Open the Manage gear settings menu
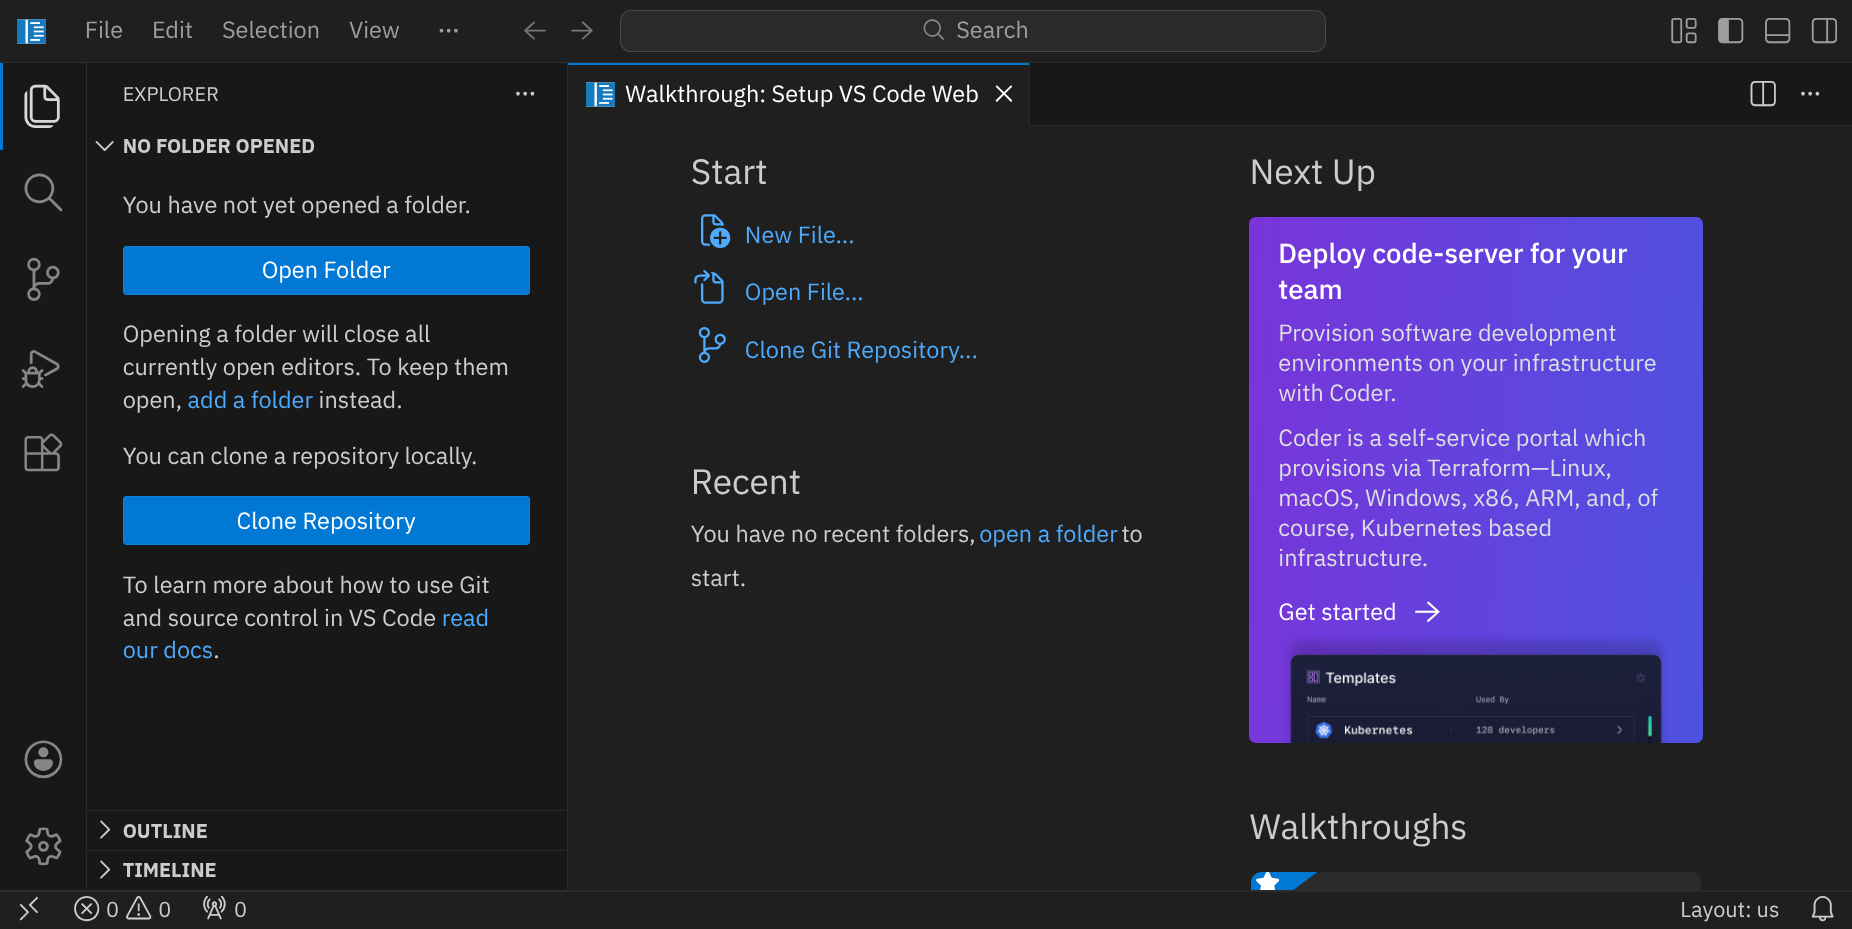This screenshot has height=929, width=1852. coord(43,846)
